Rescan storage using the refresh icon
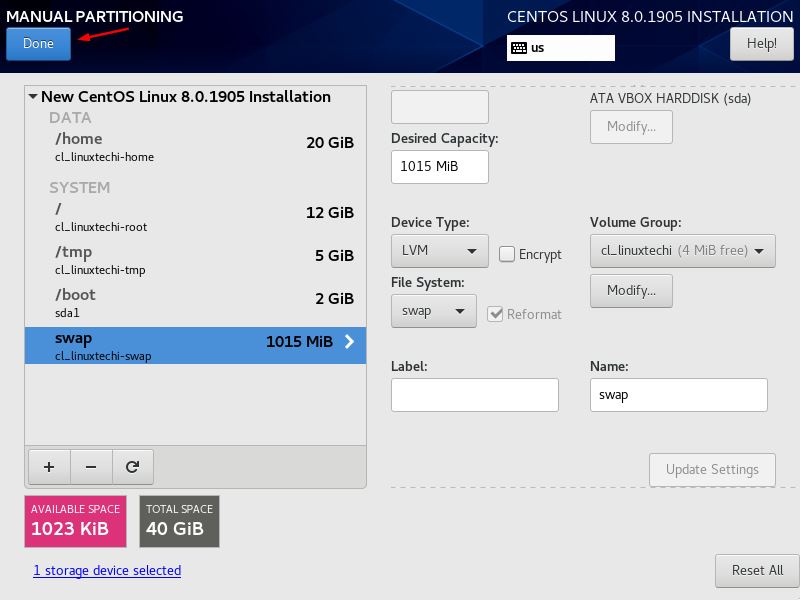The width and height of the screenshot is (800, 600). click(x=132, y=466)
